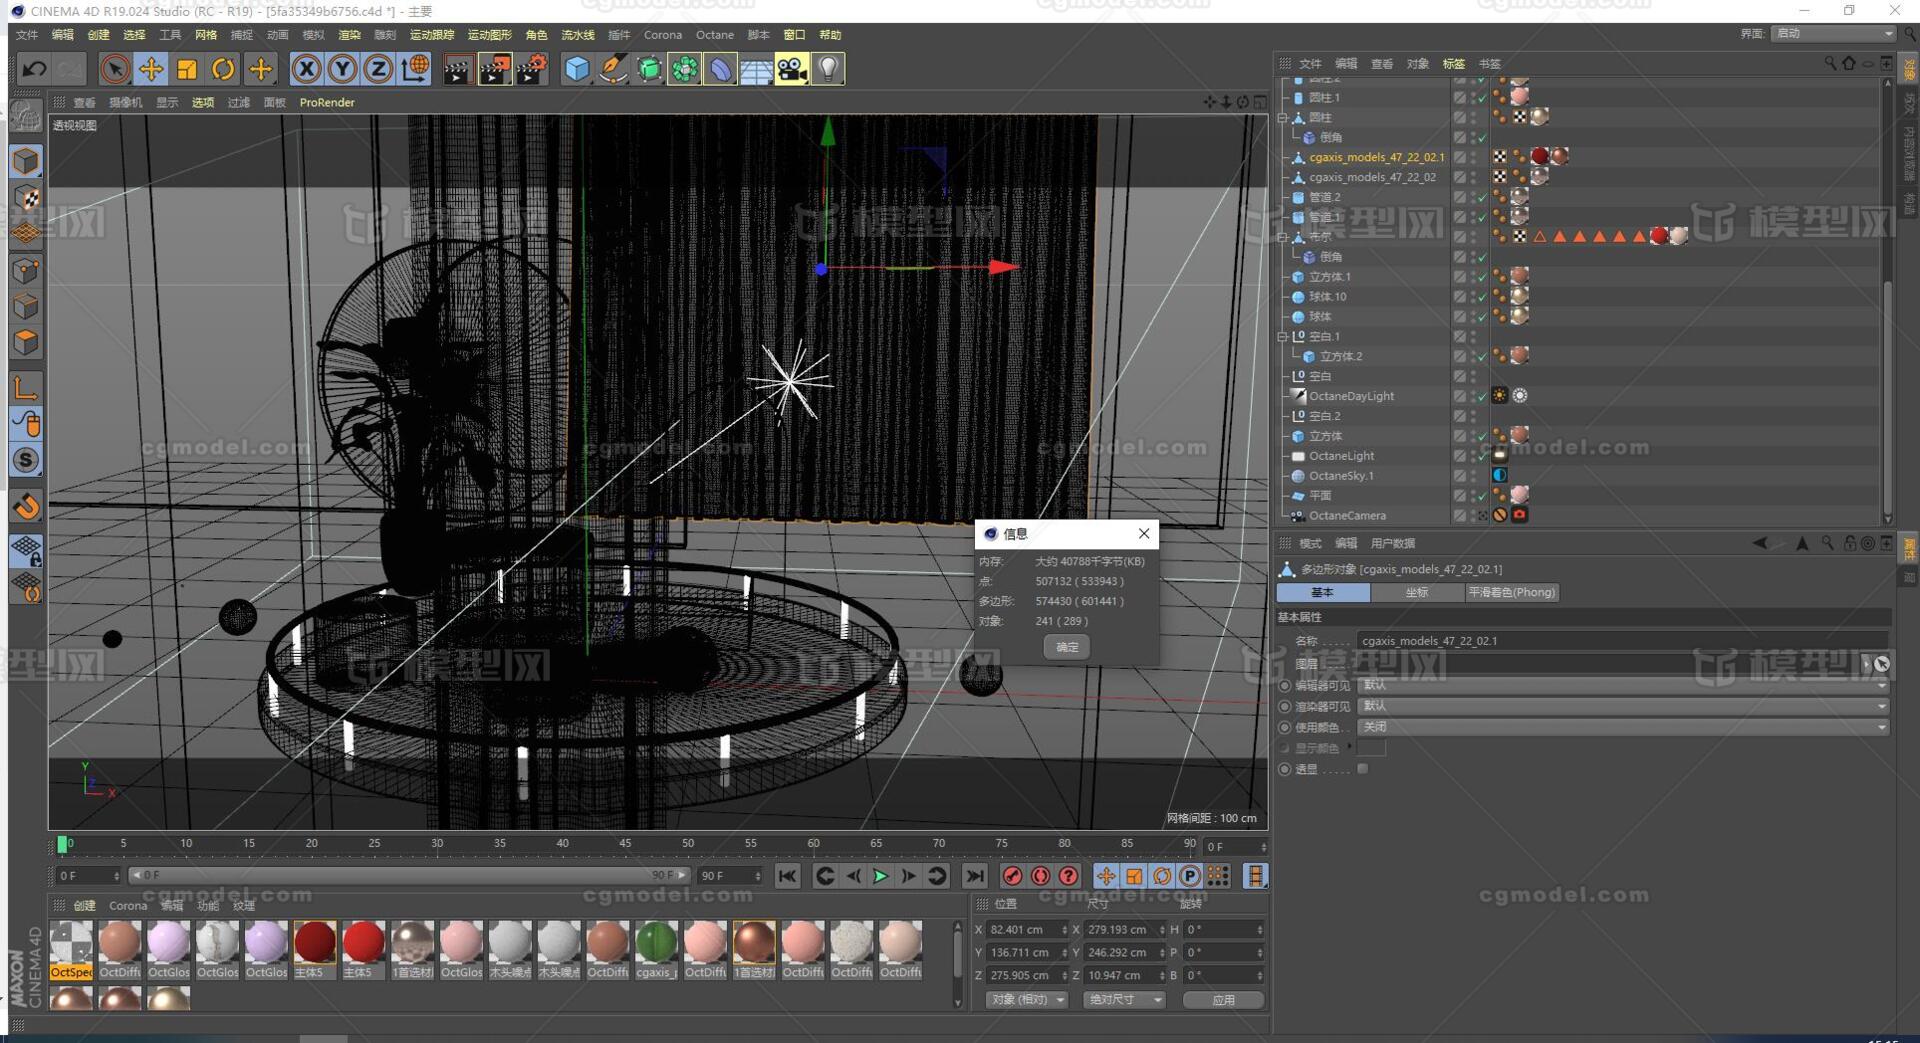The image size is (1920, 1043).
Task: Click the Camera object icon
Action: click(x=792, y=69)
